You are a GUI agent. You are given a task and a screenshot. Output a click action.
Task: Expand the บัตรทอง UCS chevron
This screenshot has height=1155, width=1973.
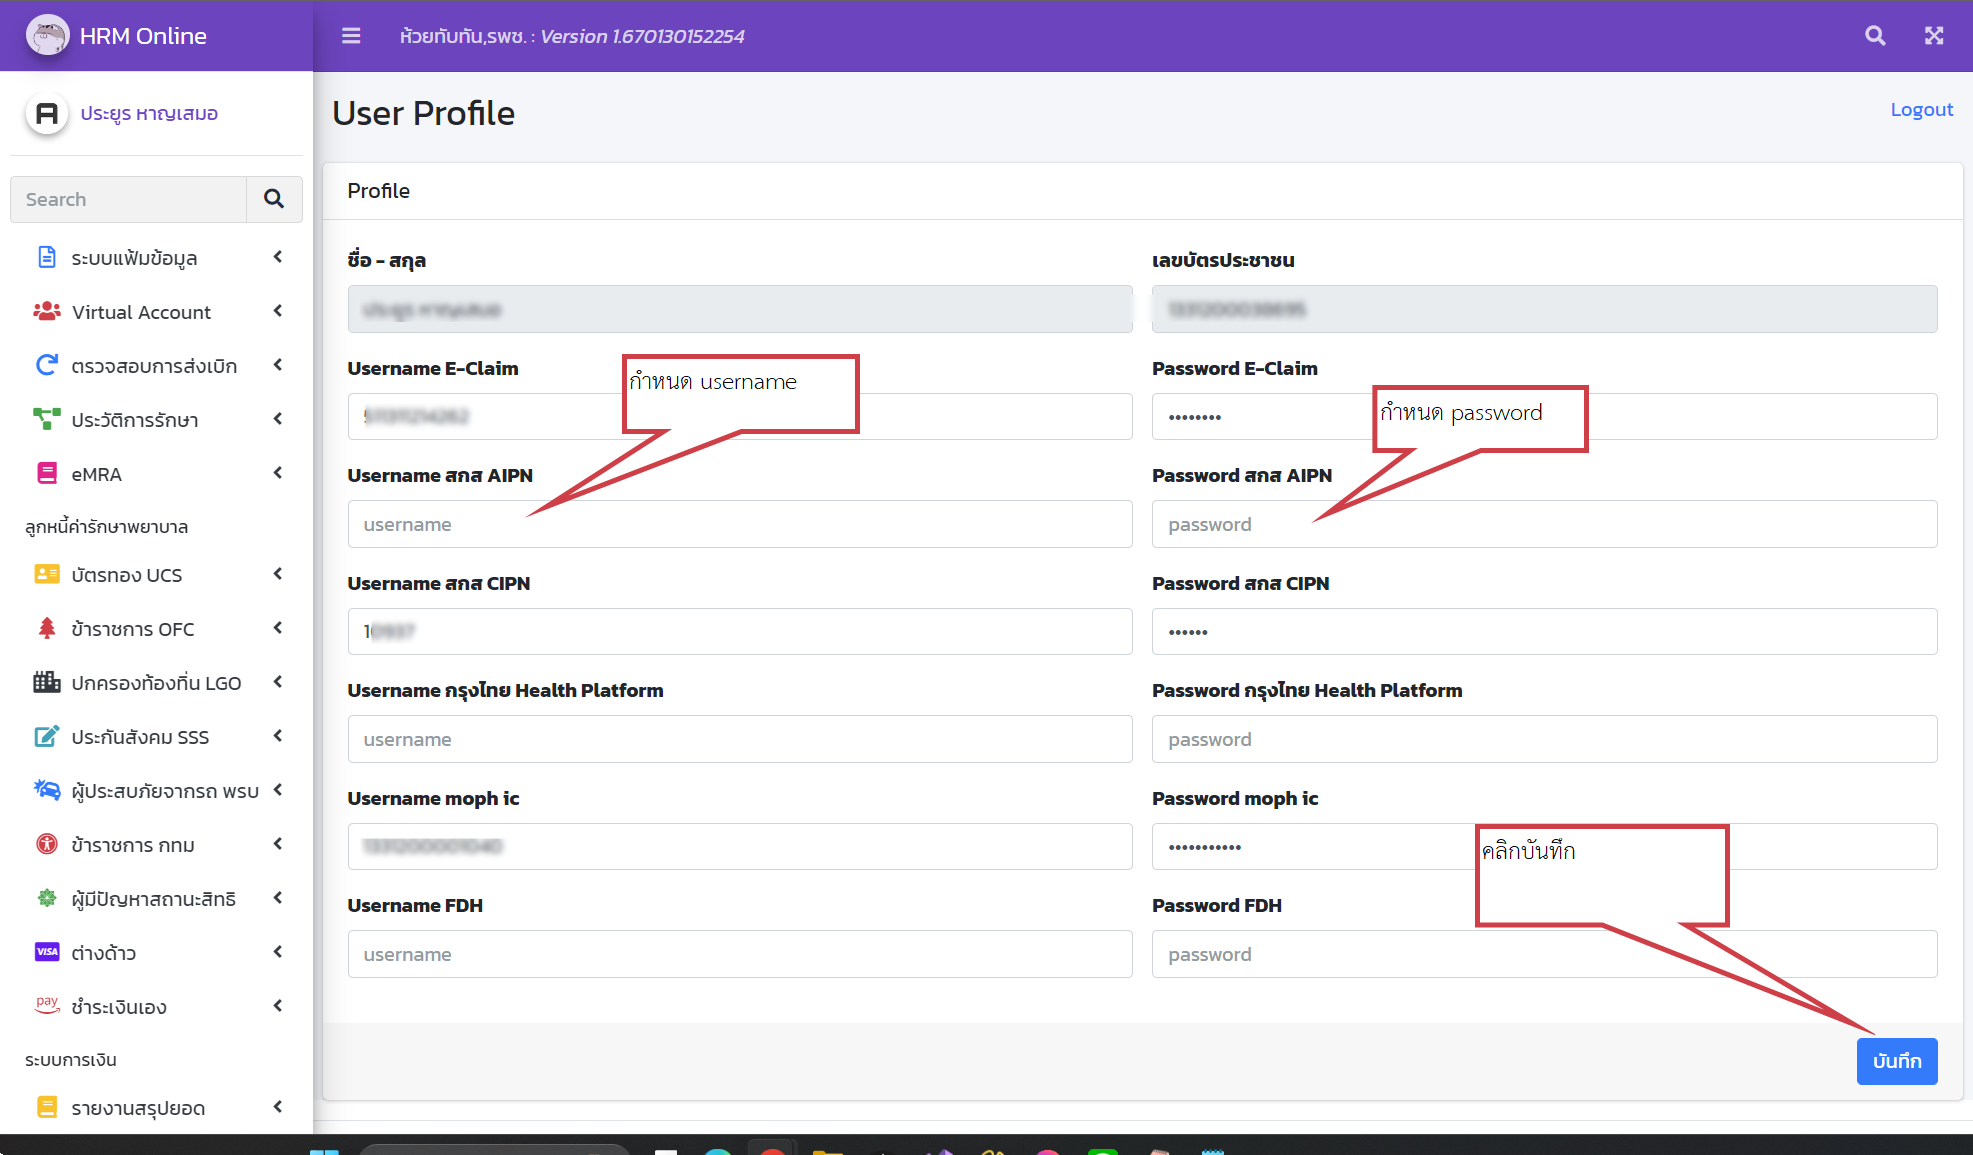point(277,574)
